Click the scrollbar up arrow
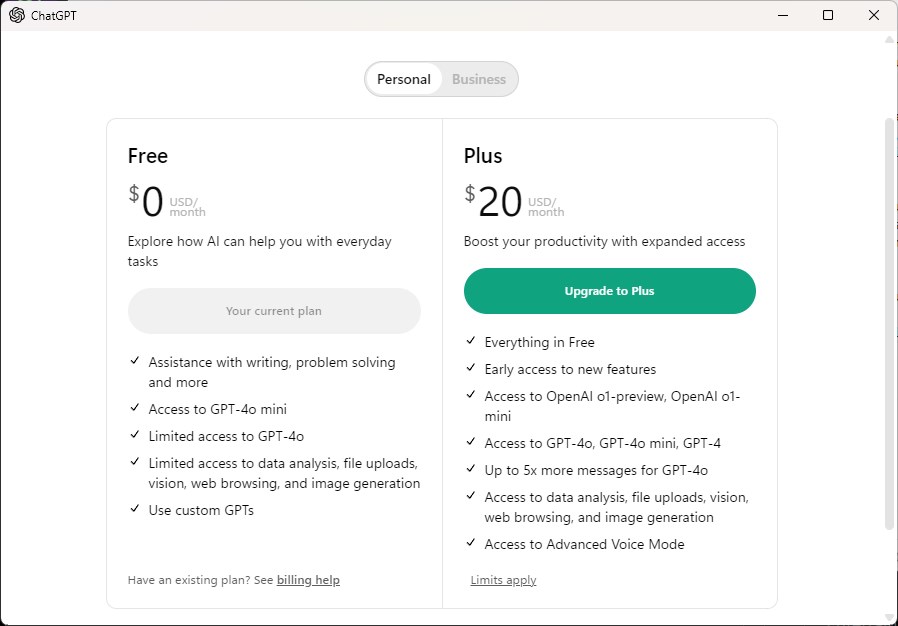 tap(890, 39)
